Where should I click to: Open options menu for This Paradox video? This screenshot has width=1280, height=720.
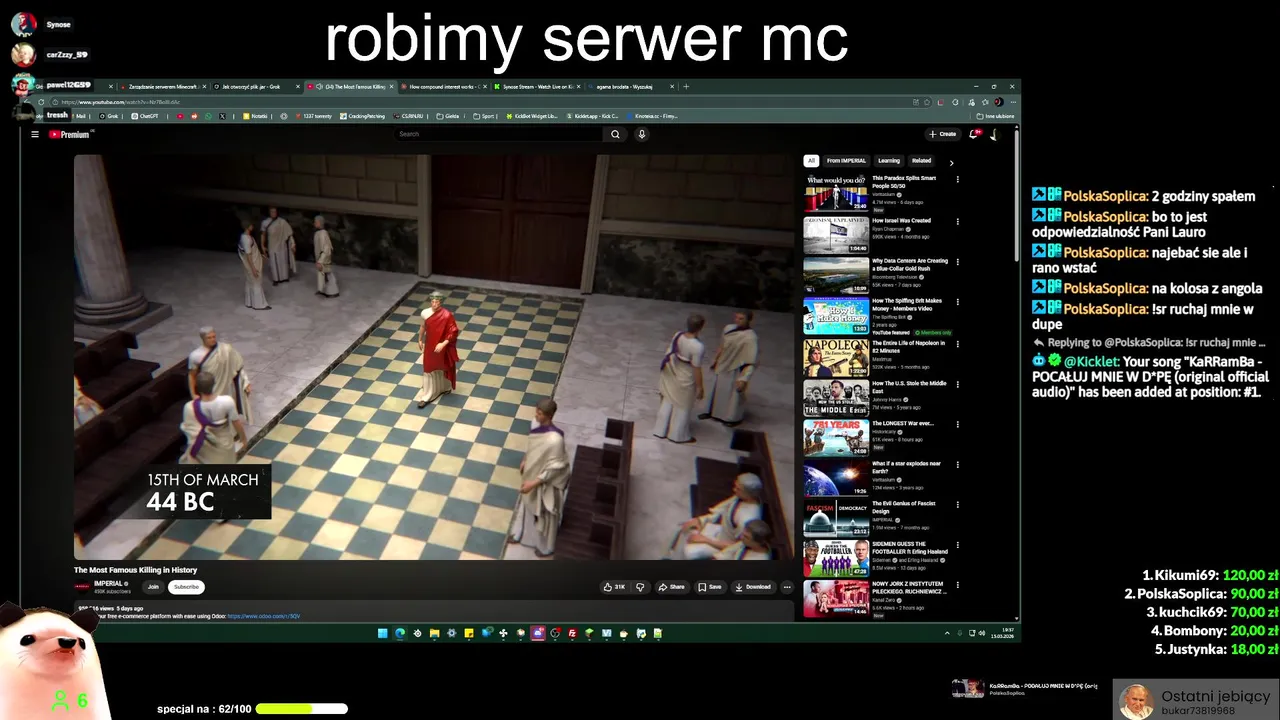click(x=957, y=180)
